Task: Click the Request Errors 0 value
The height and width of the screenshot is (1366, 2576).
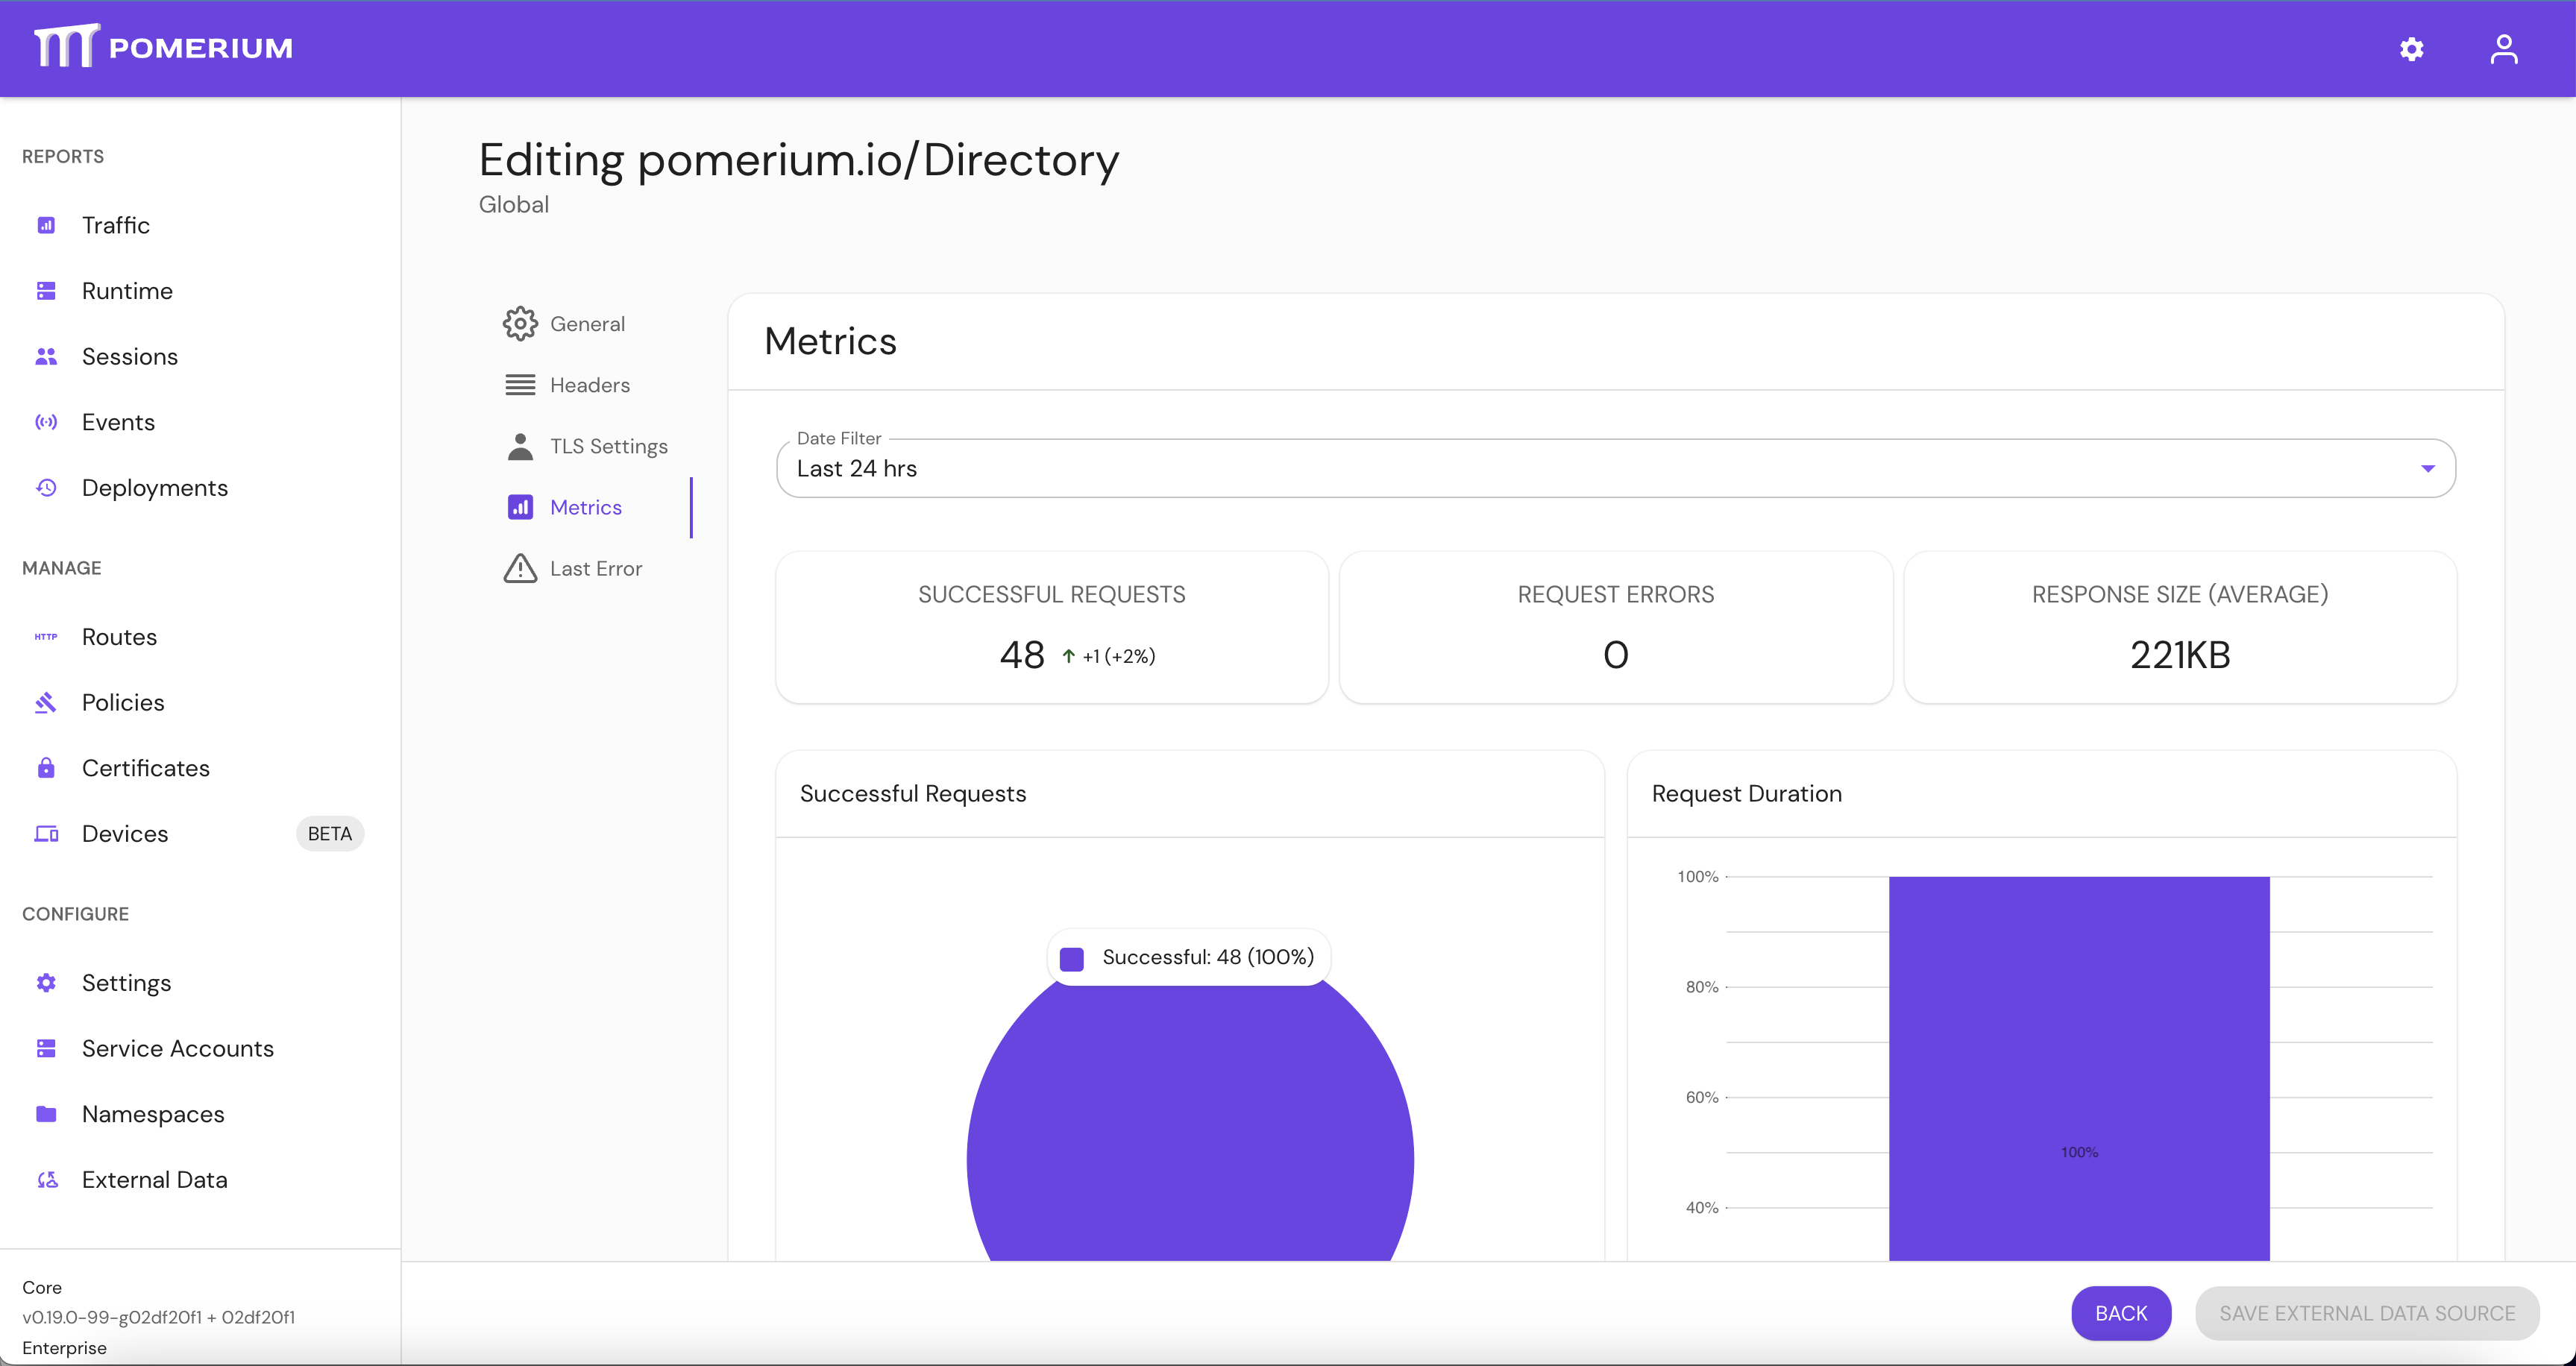Action: 1615,655
